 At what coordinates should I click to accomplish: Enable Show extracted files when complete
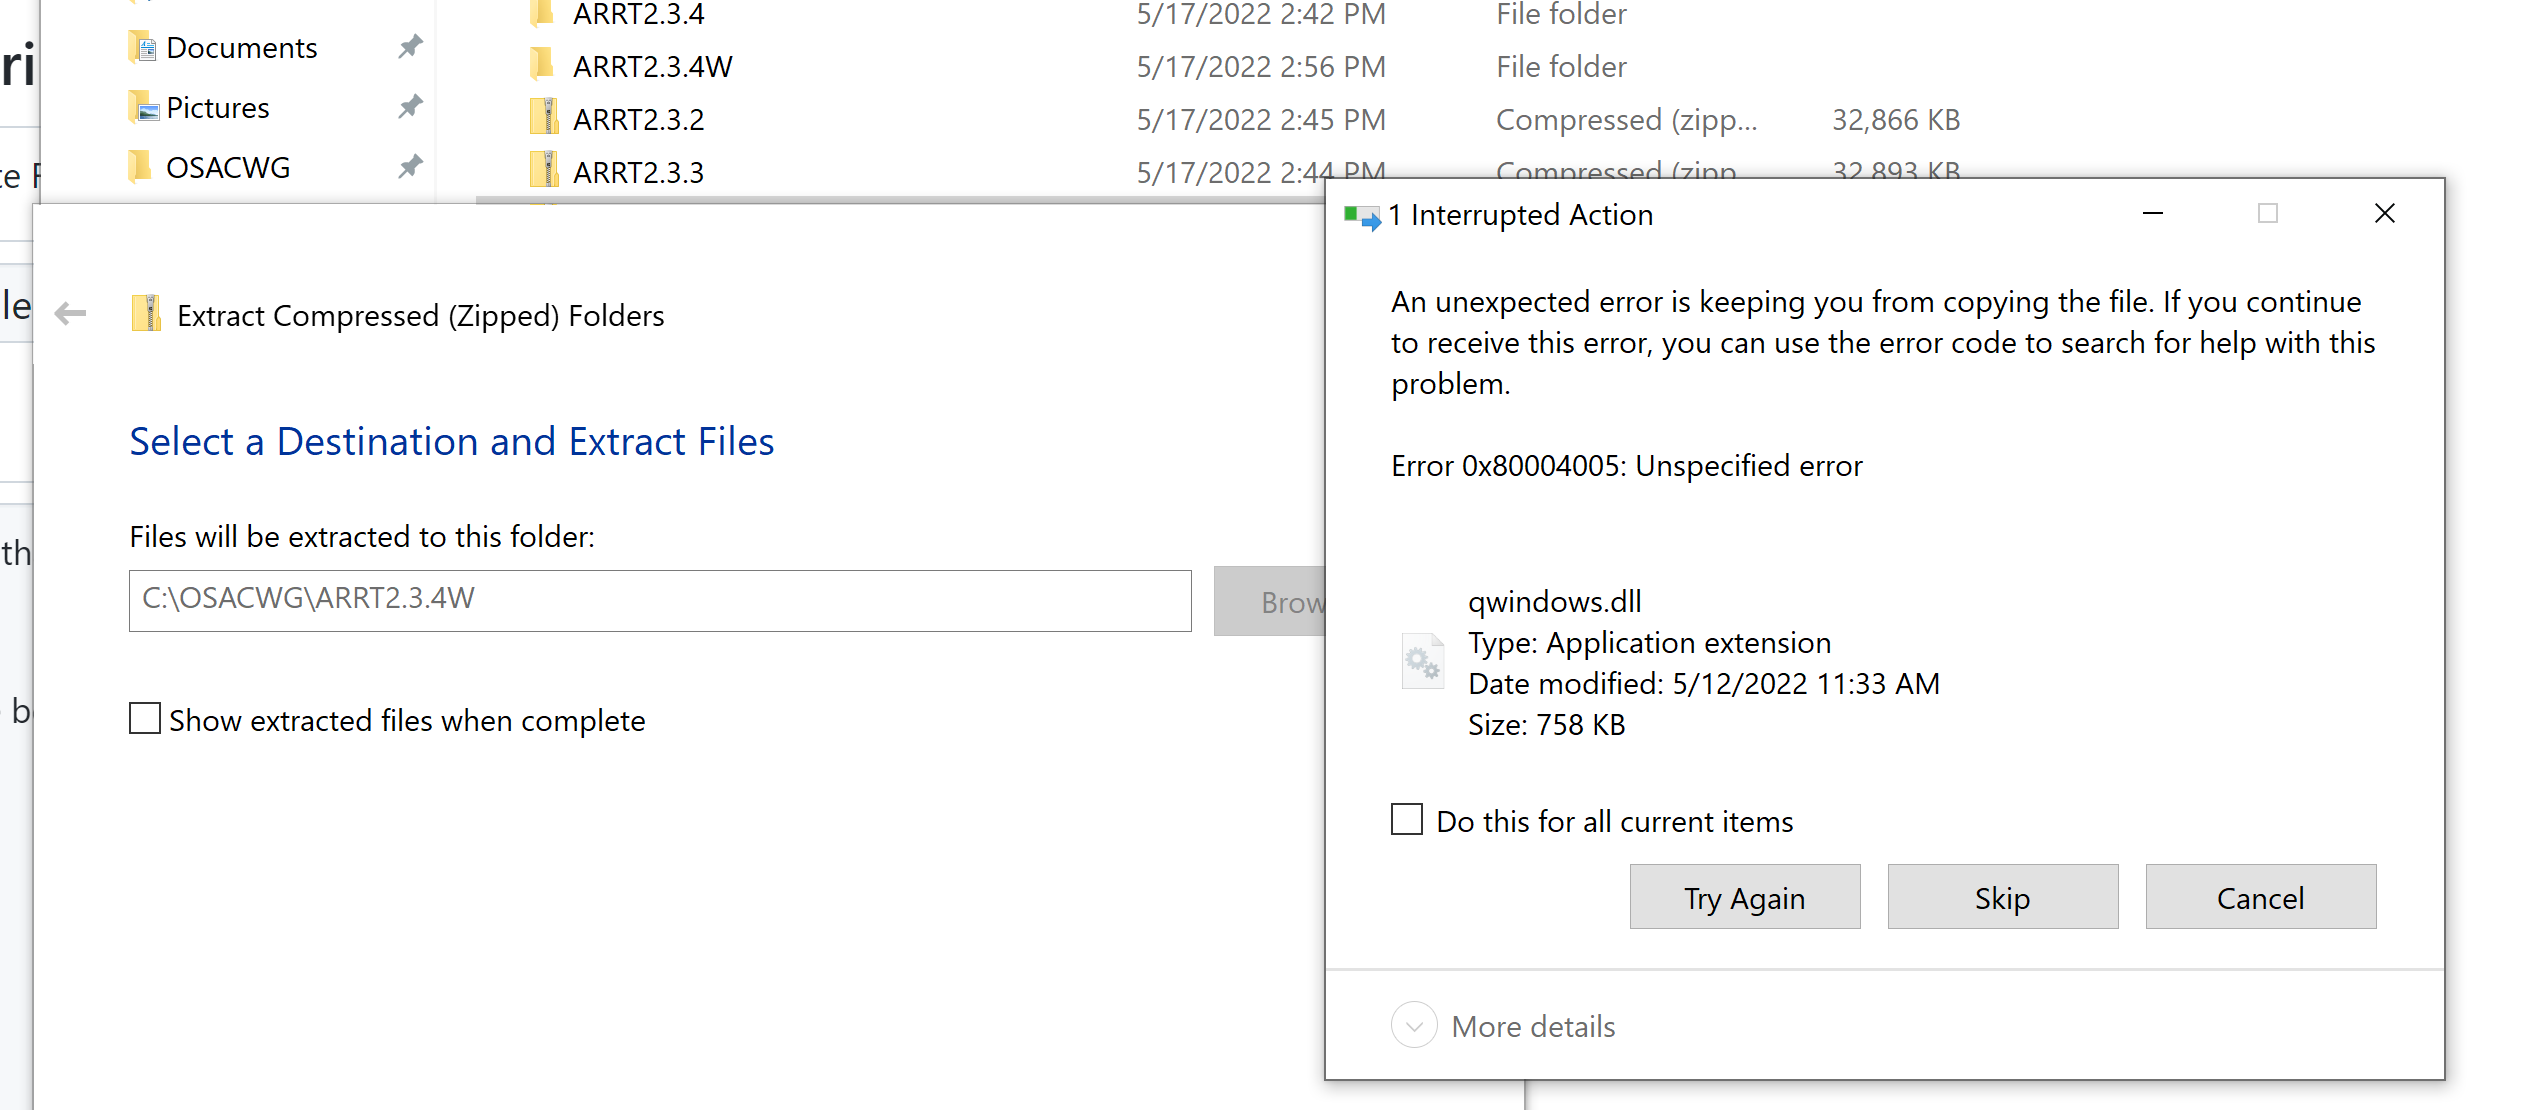(x=144, y=718)
